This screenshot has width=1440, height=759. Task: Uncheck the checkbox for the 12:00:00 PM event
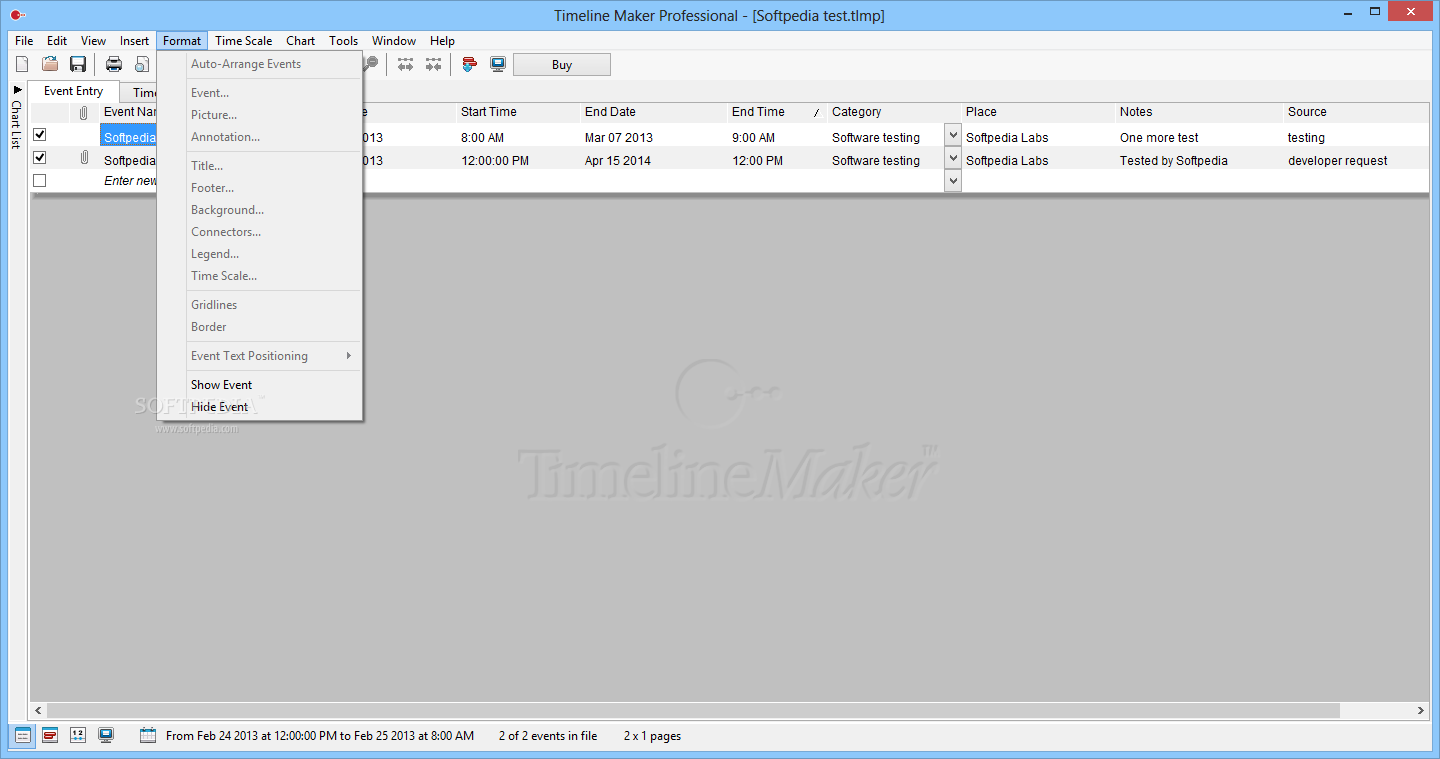click(x=40, y=158)
